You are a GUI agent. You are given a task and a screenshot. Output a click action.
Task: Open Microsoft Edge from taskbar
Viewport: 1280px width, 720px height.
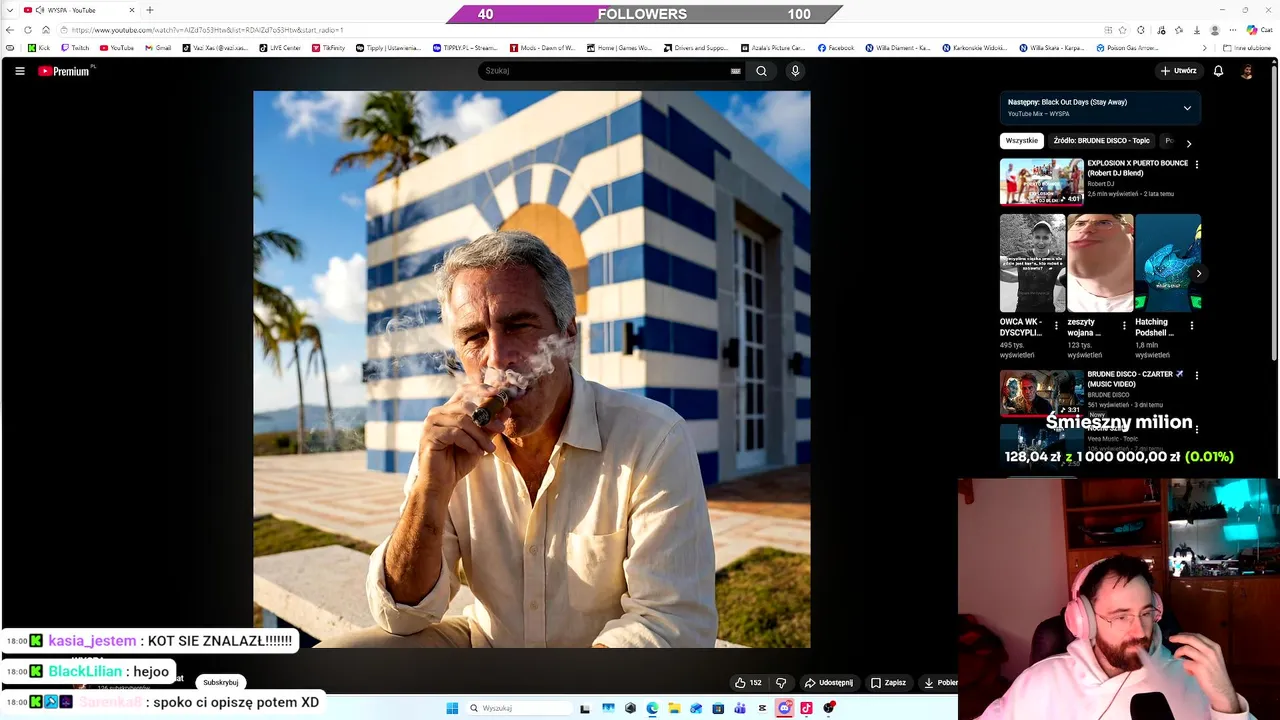652,708
